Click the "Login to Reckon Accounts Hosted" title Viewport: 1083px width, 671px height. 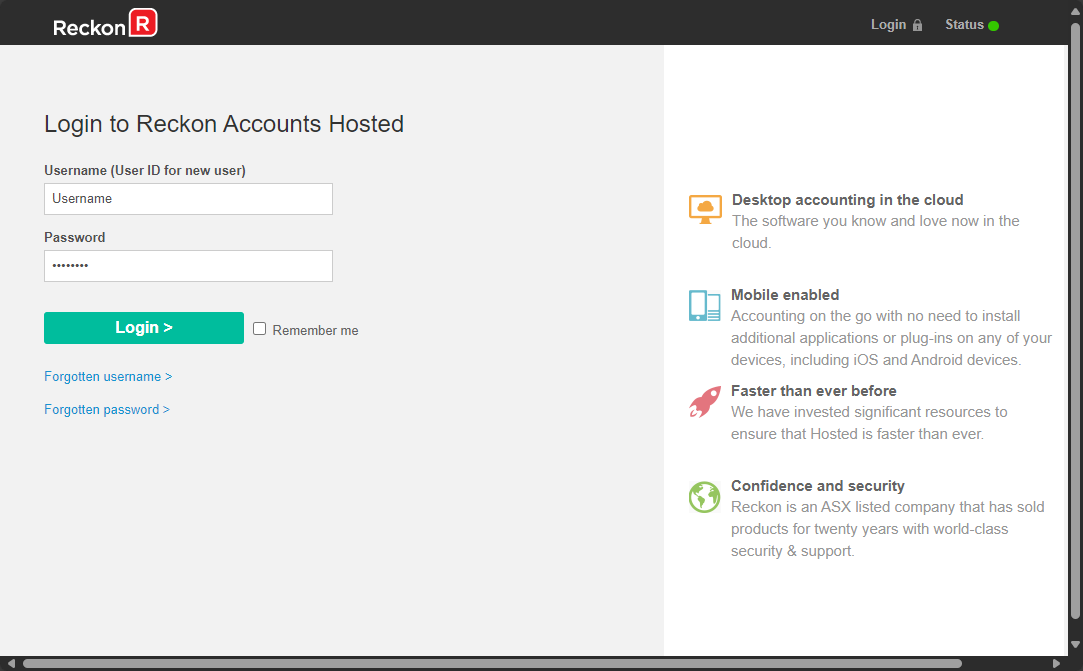(x=224, y=124)
